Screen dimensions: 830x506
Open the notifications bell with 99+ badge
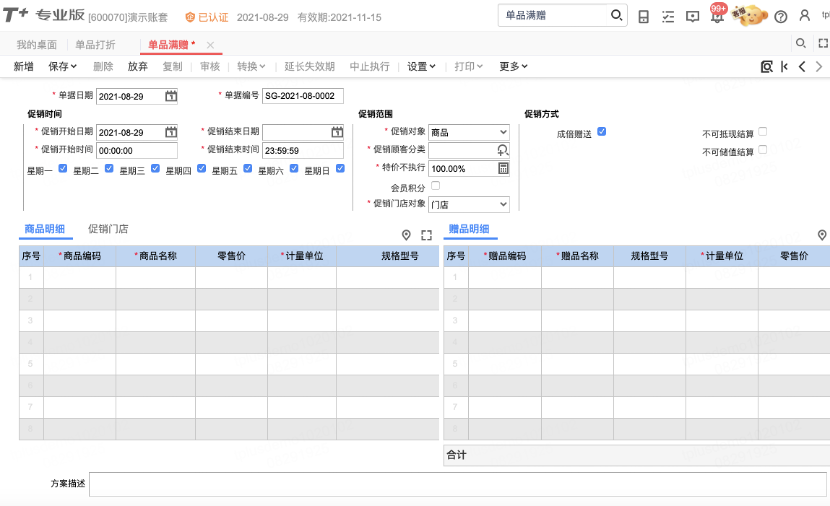click(x=717, y=15)
